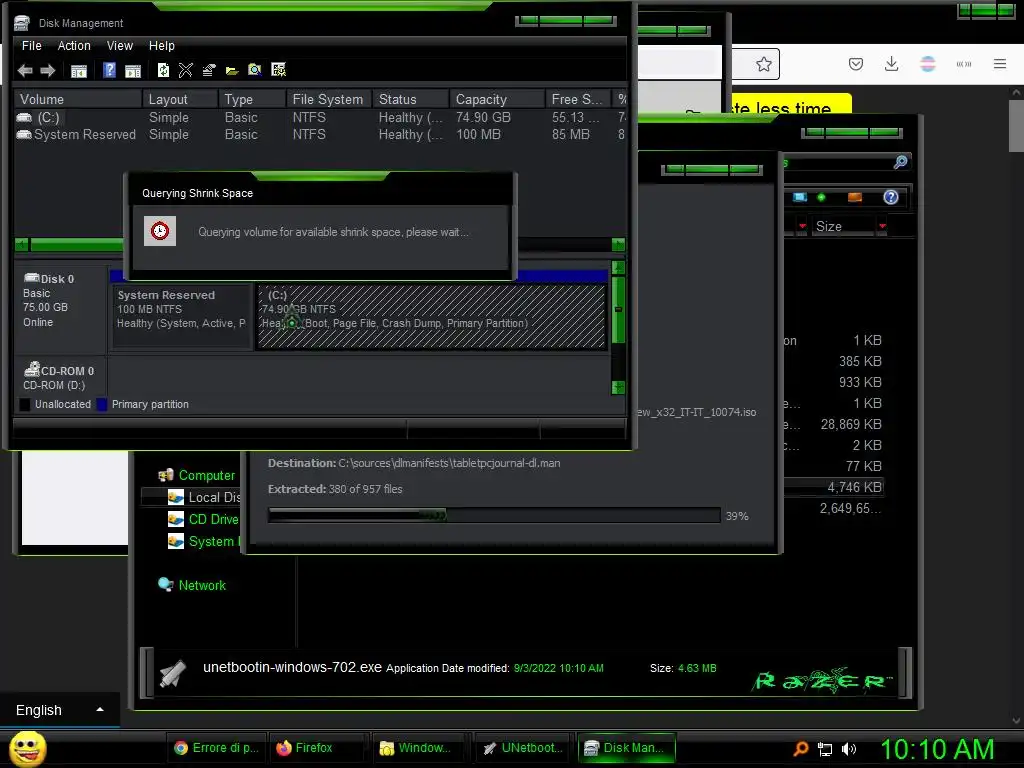Click the orange preview pane icon in Explorer
Image resolution: width=1024 pixels, height=768 pixels.
(854, 197)
